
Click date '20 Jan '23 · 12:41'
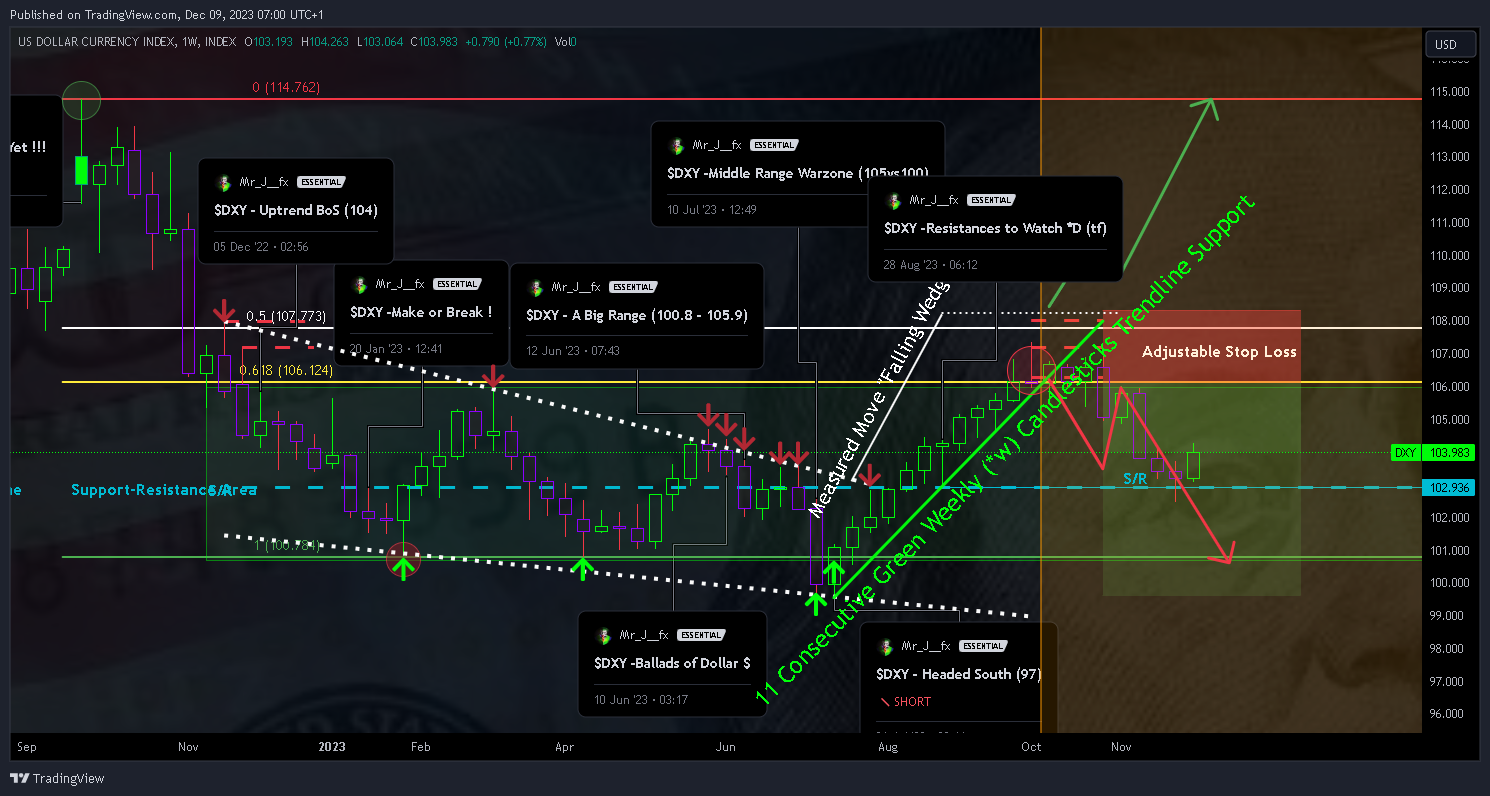[396, 348]
